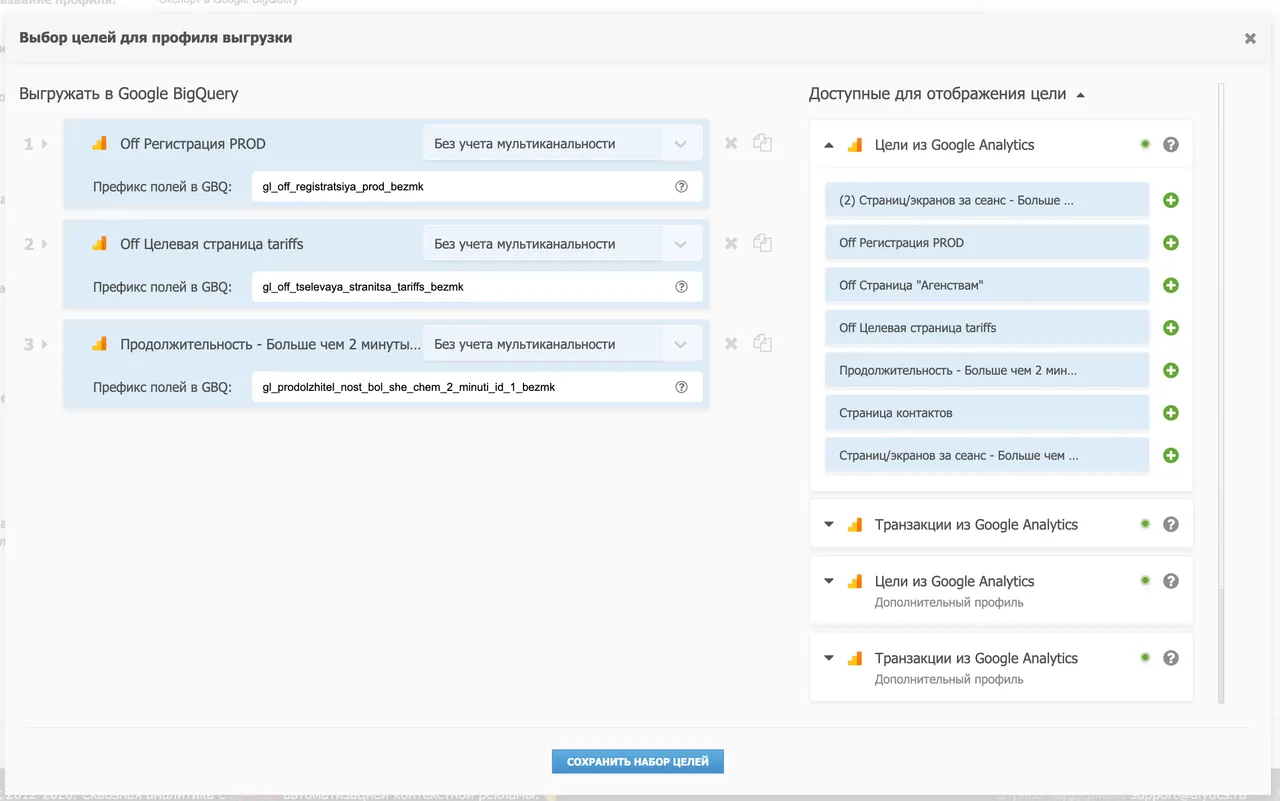Select available goal 'Off Страница "Агенствам"'
The width and height of the screenshot is (1280, 801).
point(988,285)
